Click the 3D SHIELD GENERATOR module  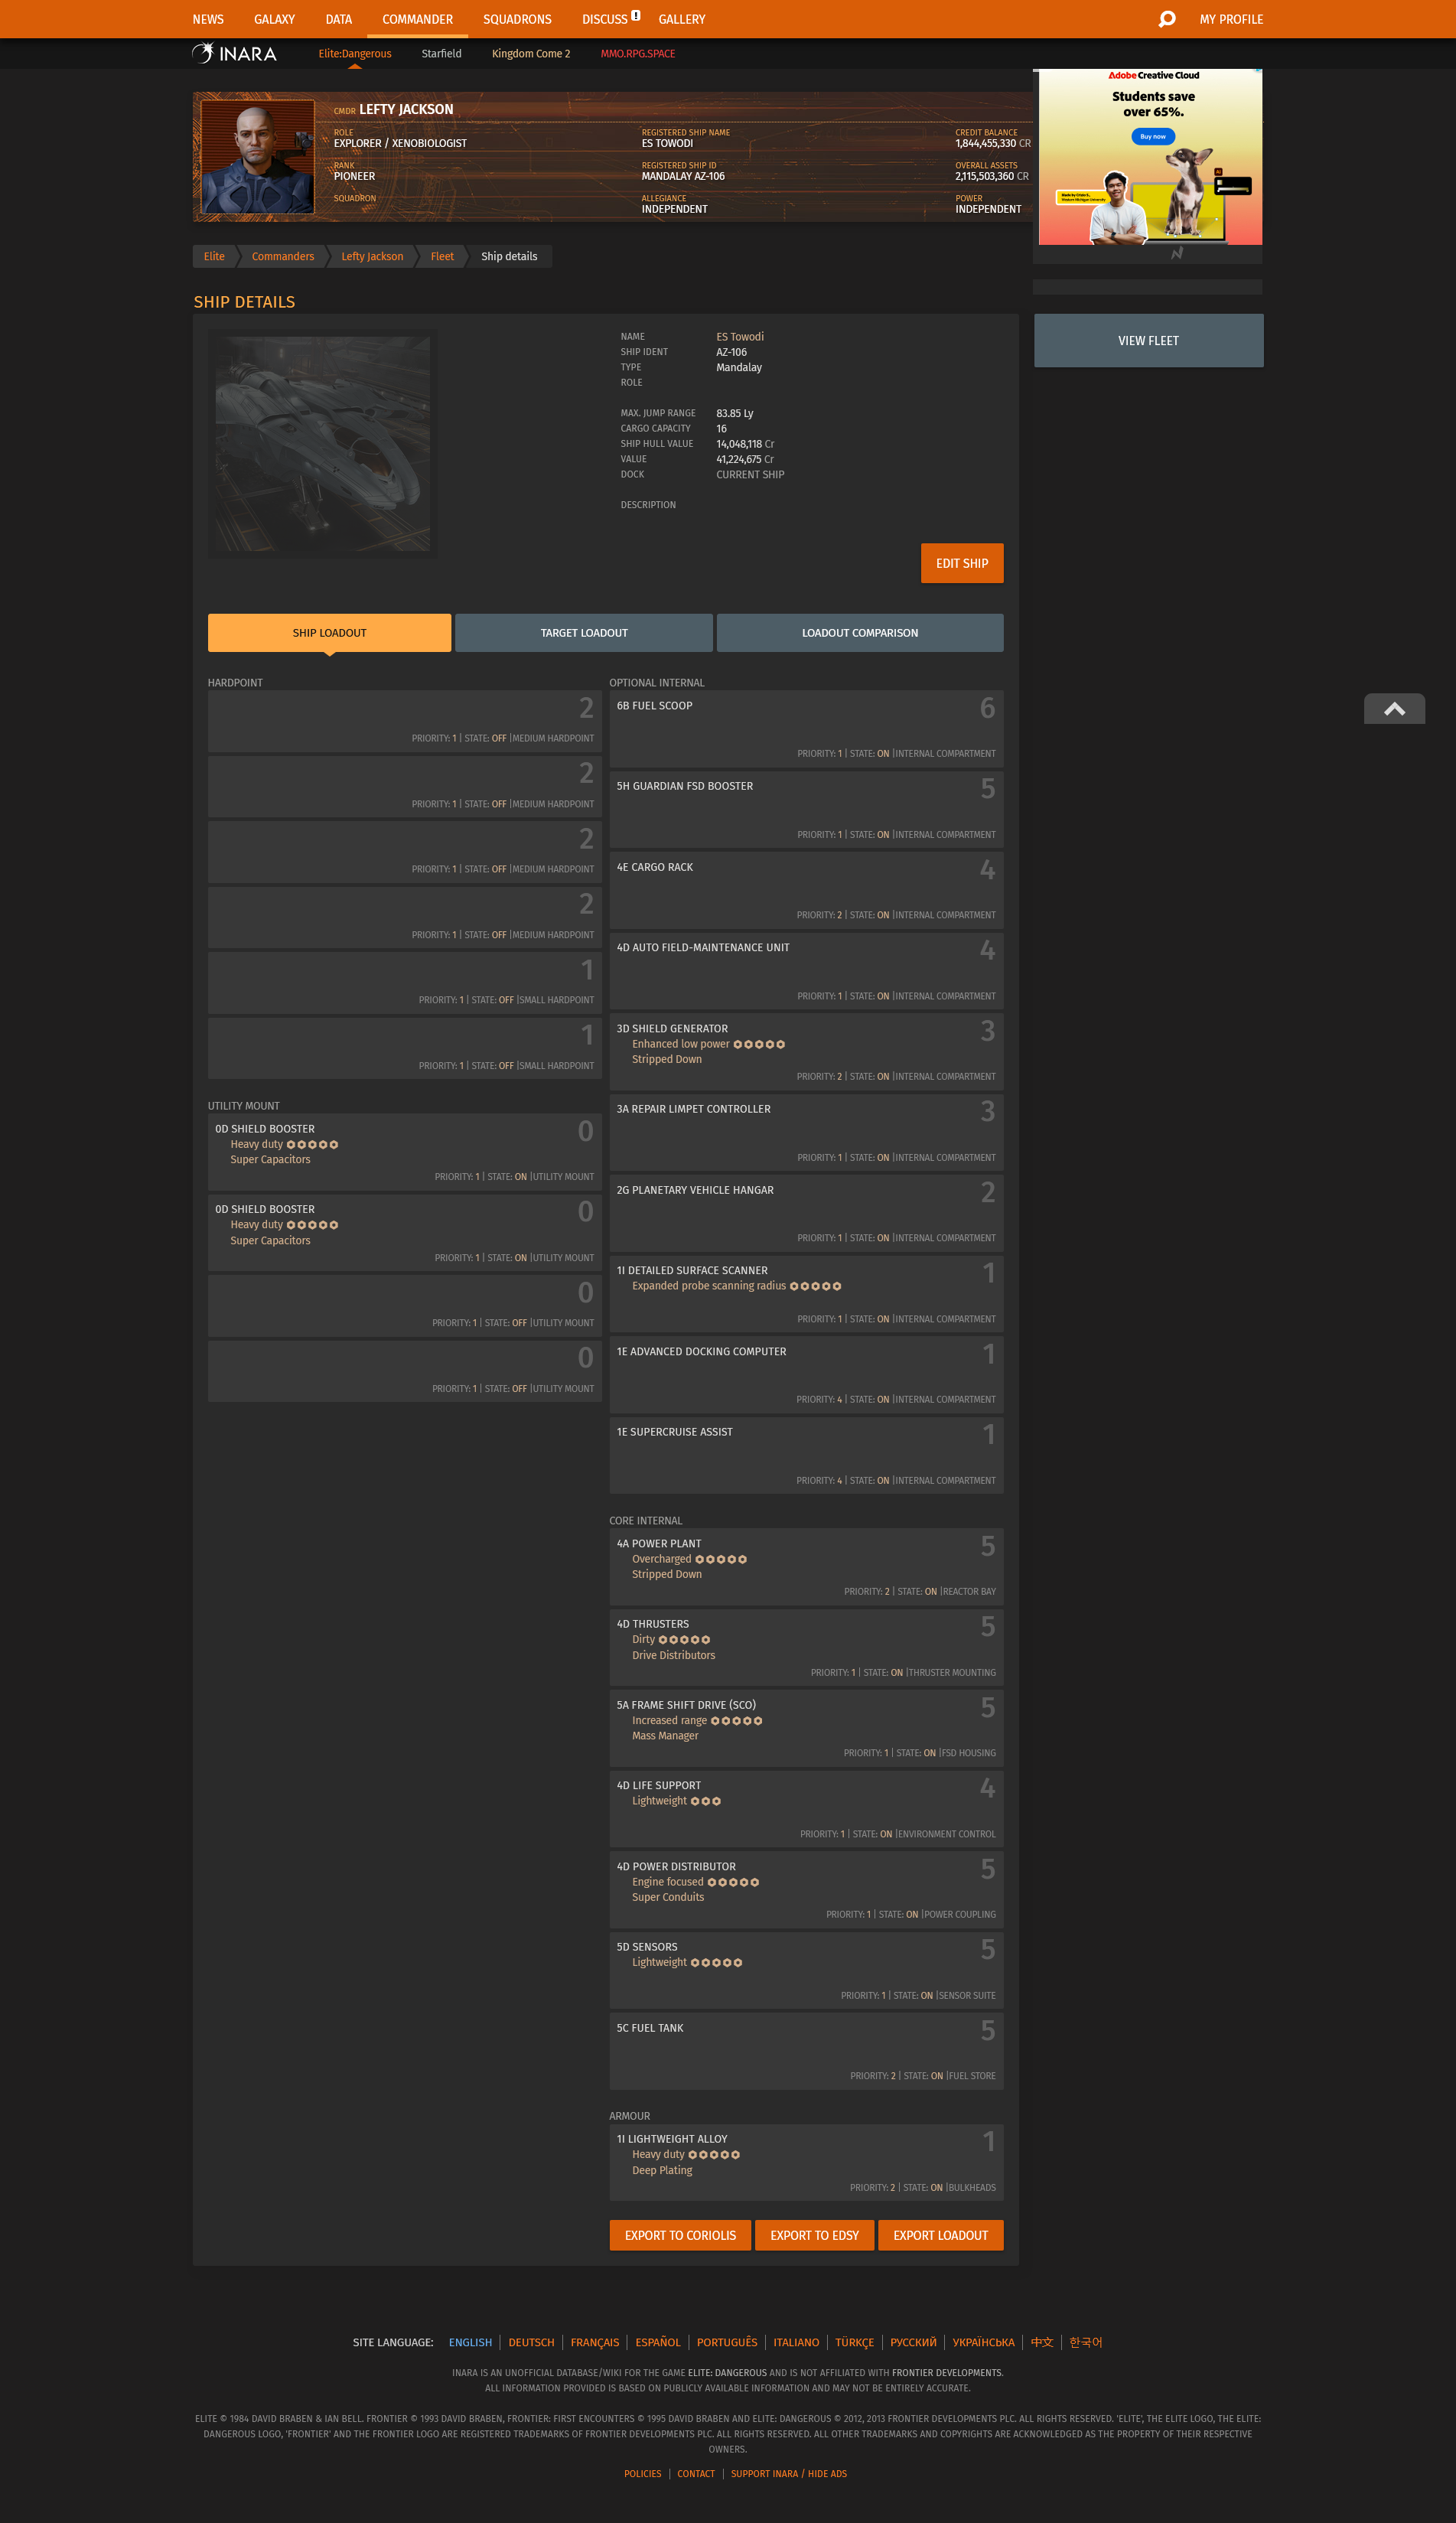806,1052
